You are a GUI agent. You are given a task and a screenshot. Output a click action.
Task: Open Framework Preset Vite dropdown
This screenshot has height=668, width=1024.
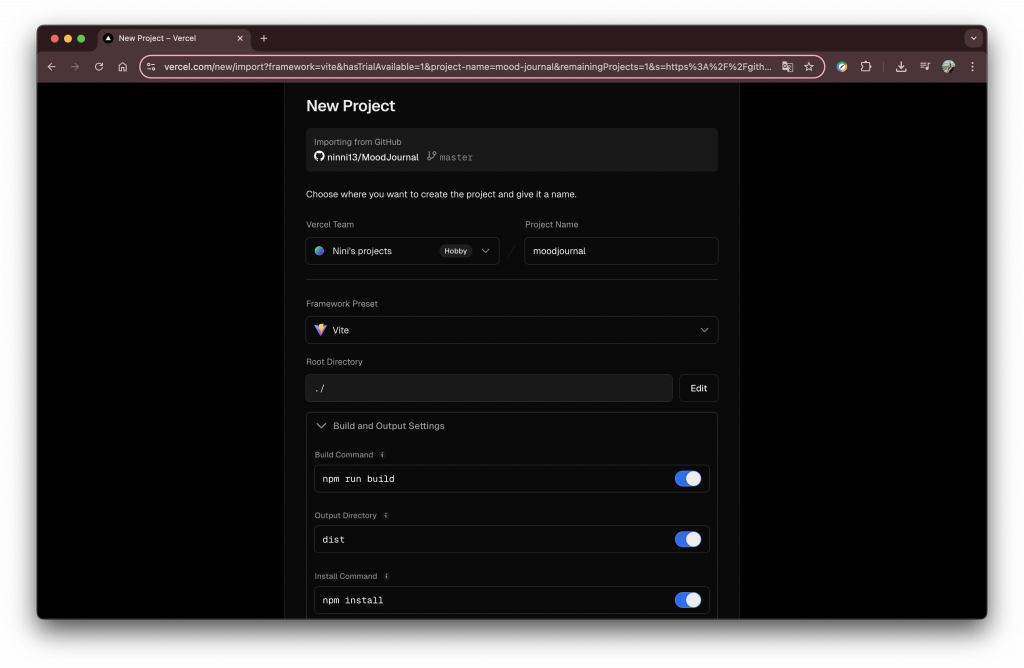point(511,330)
